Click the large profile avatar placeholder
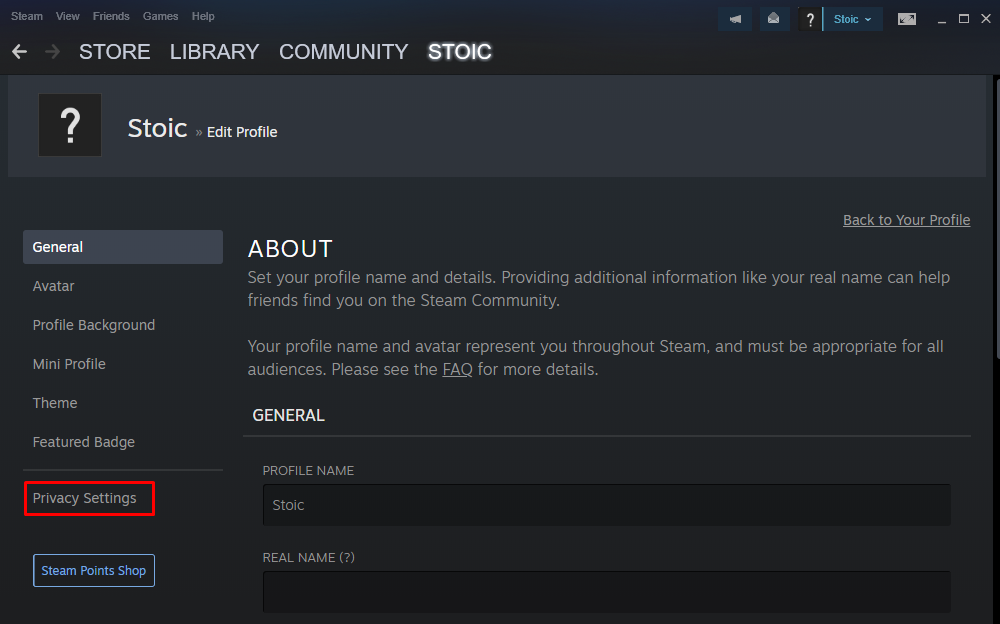The image size is (1000, 624). [70, 125]
